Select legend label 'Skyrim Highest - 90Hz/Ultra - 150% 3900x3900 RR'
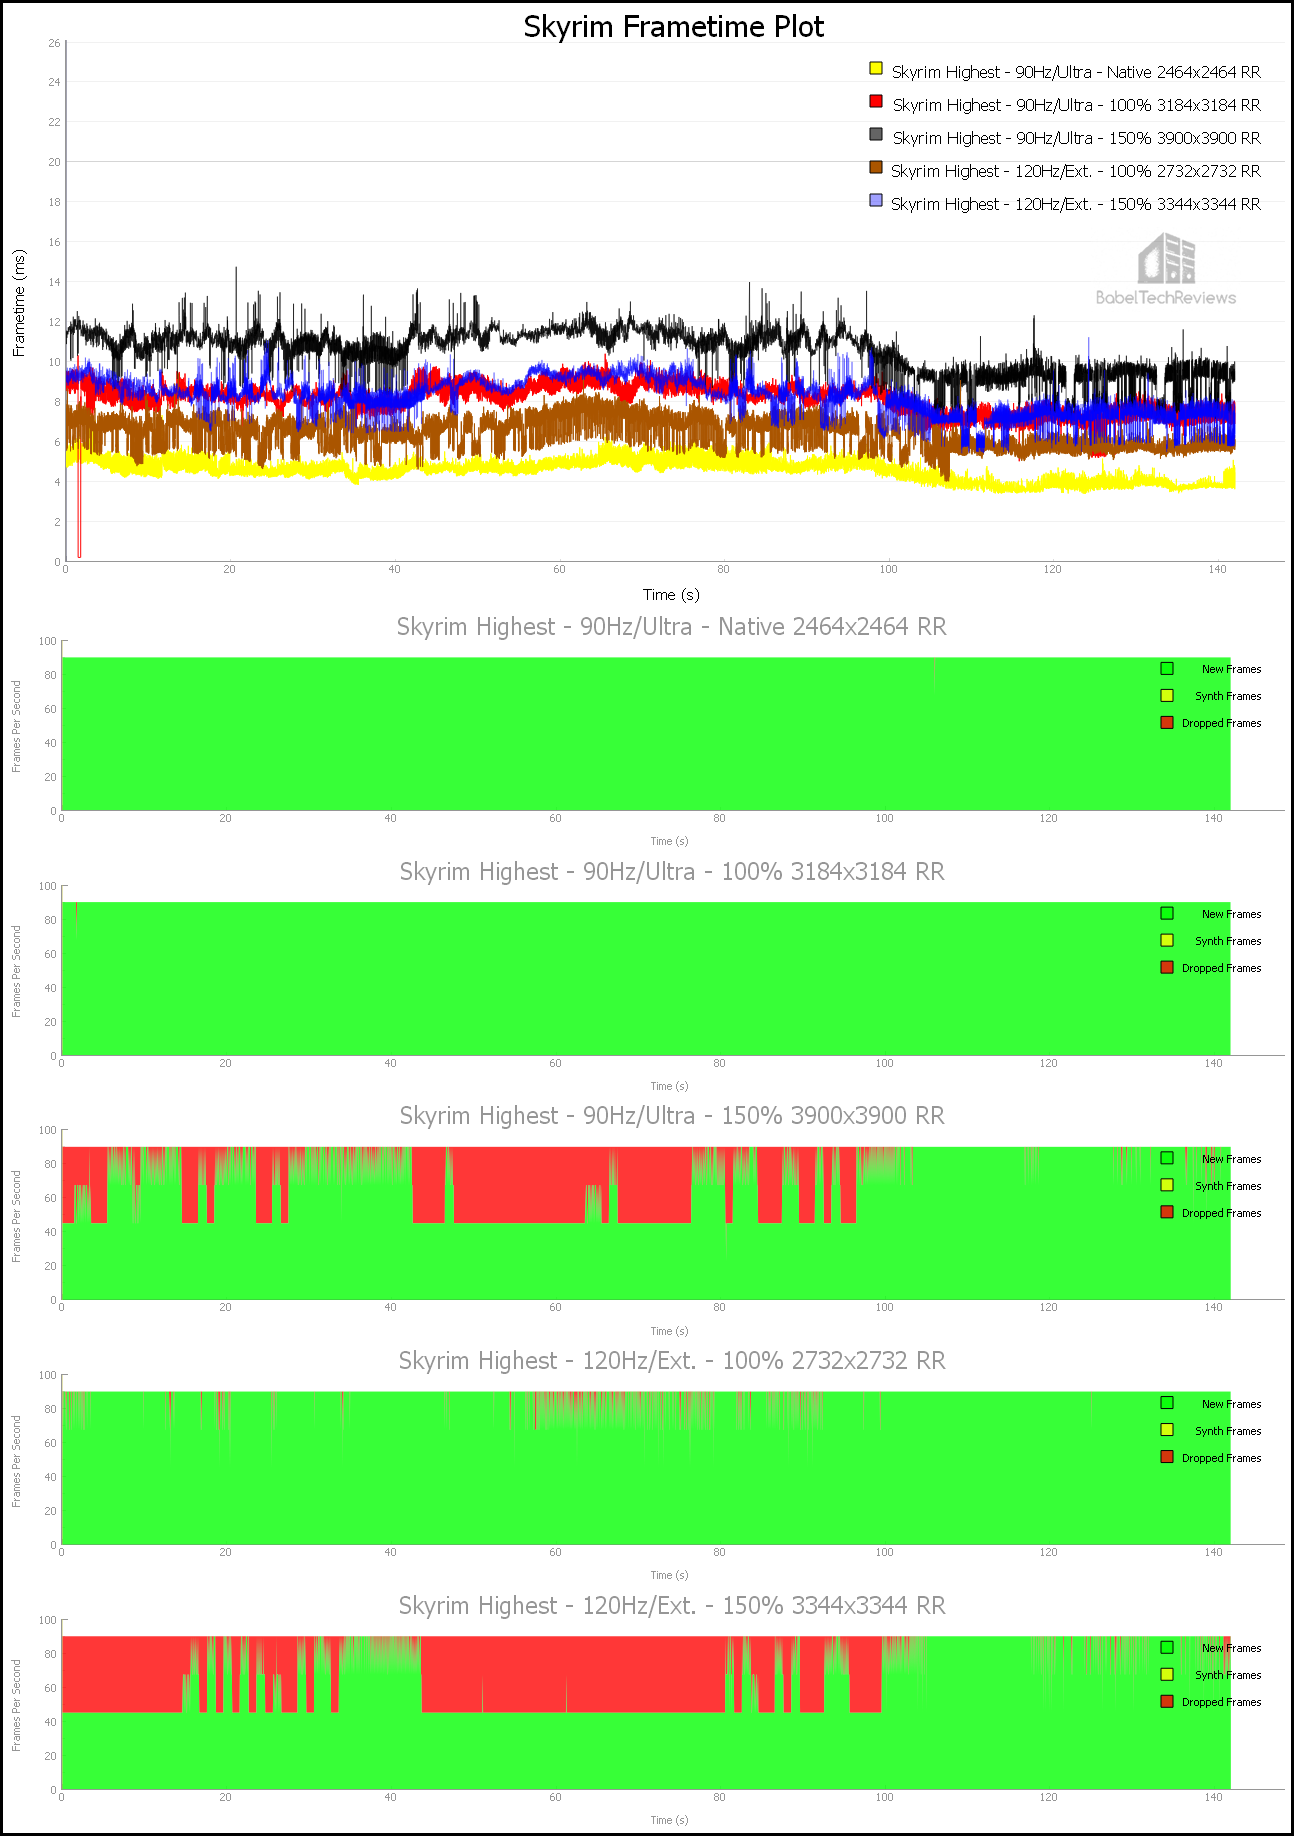The height and width of the screenshot is (1836, 1294). [x=1076, y=138]
